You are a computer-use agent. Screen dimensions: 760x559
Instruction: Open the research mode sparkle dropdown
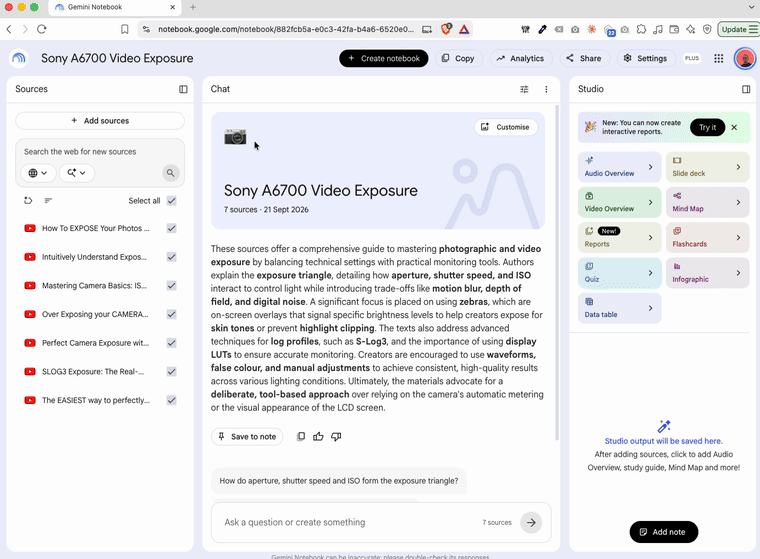click(77, 173)
